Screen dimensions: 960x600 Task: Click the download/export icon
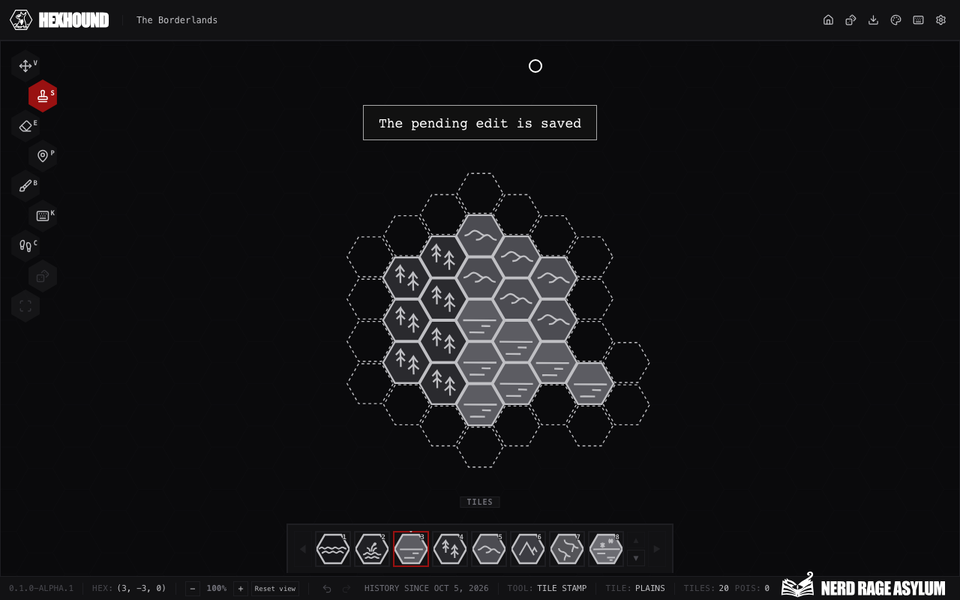874,20
